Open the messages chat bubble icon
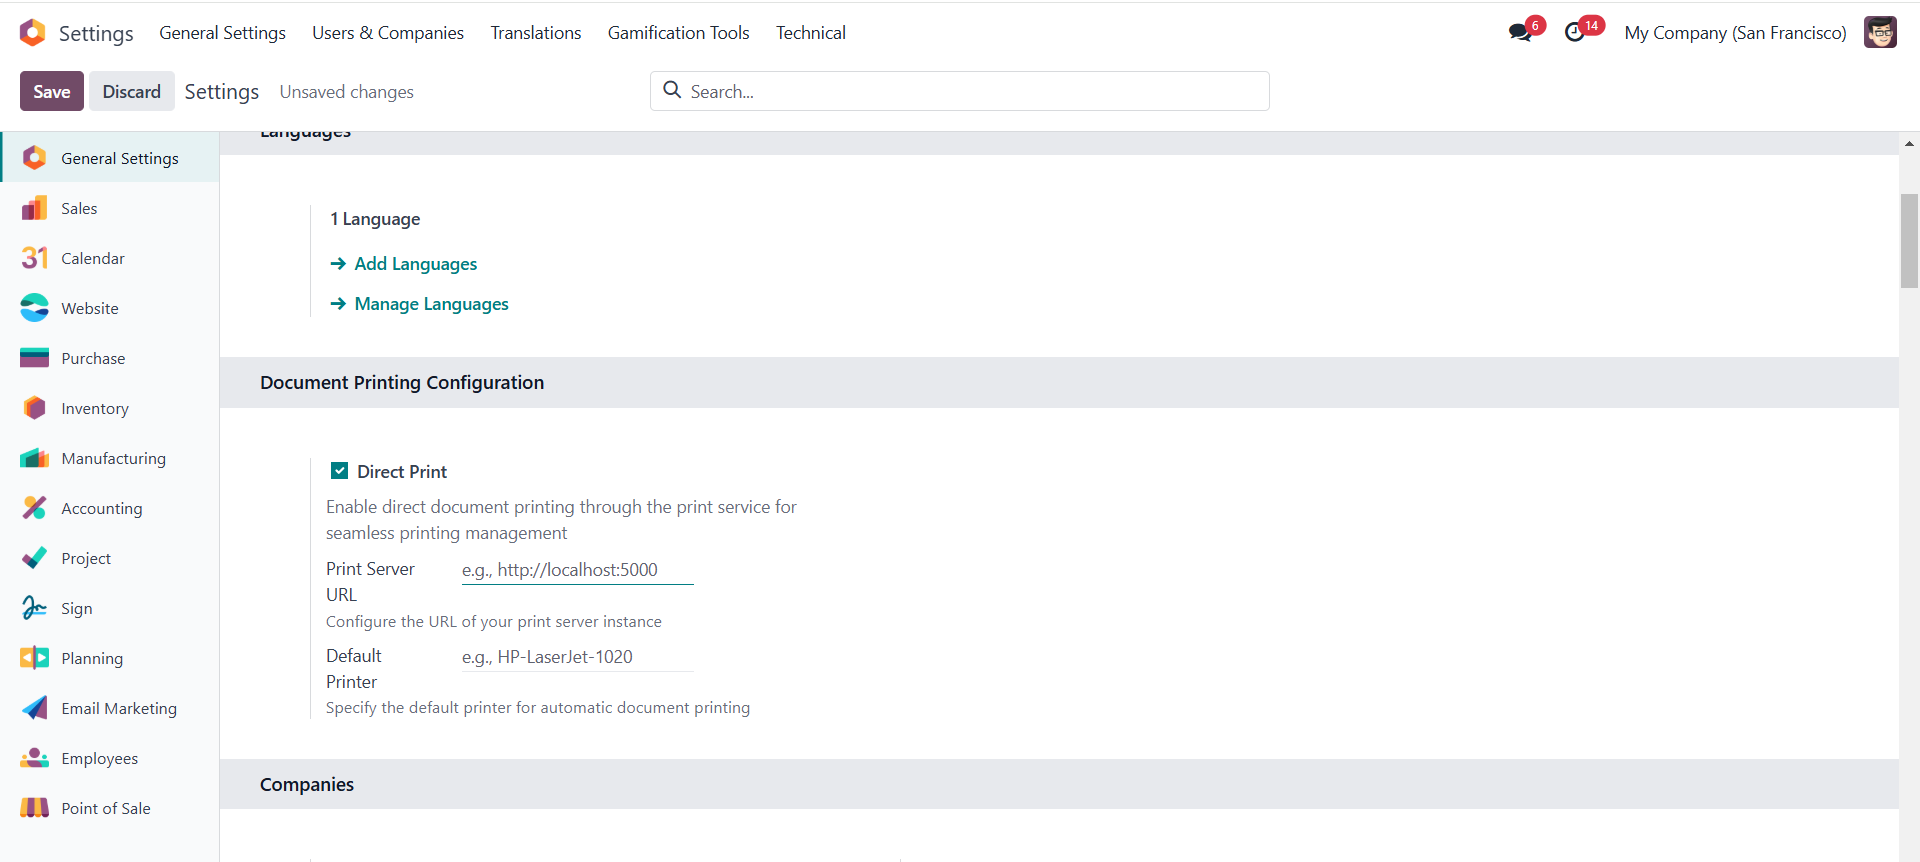 1521,32
